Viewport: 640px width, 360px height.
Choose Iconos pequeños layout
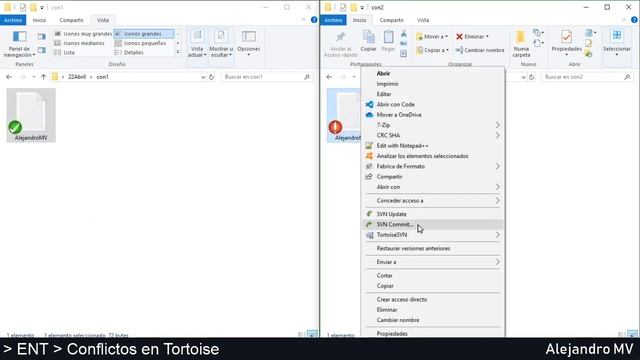[x=141, y=43]
